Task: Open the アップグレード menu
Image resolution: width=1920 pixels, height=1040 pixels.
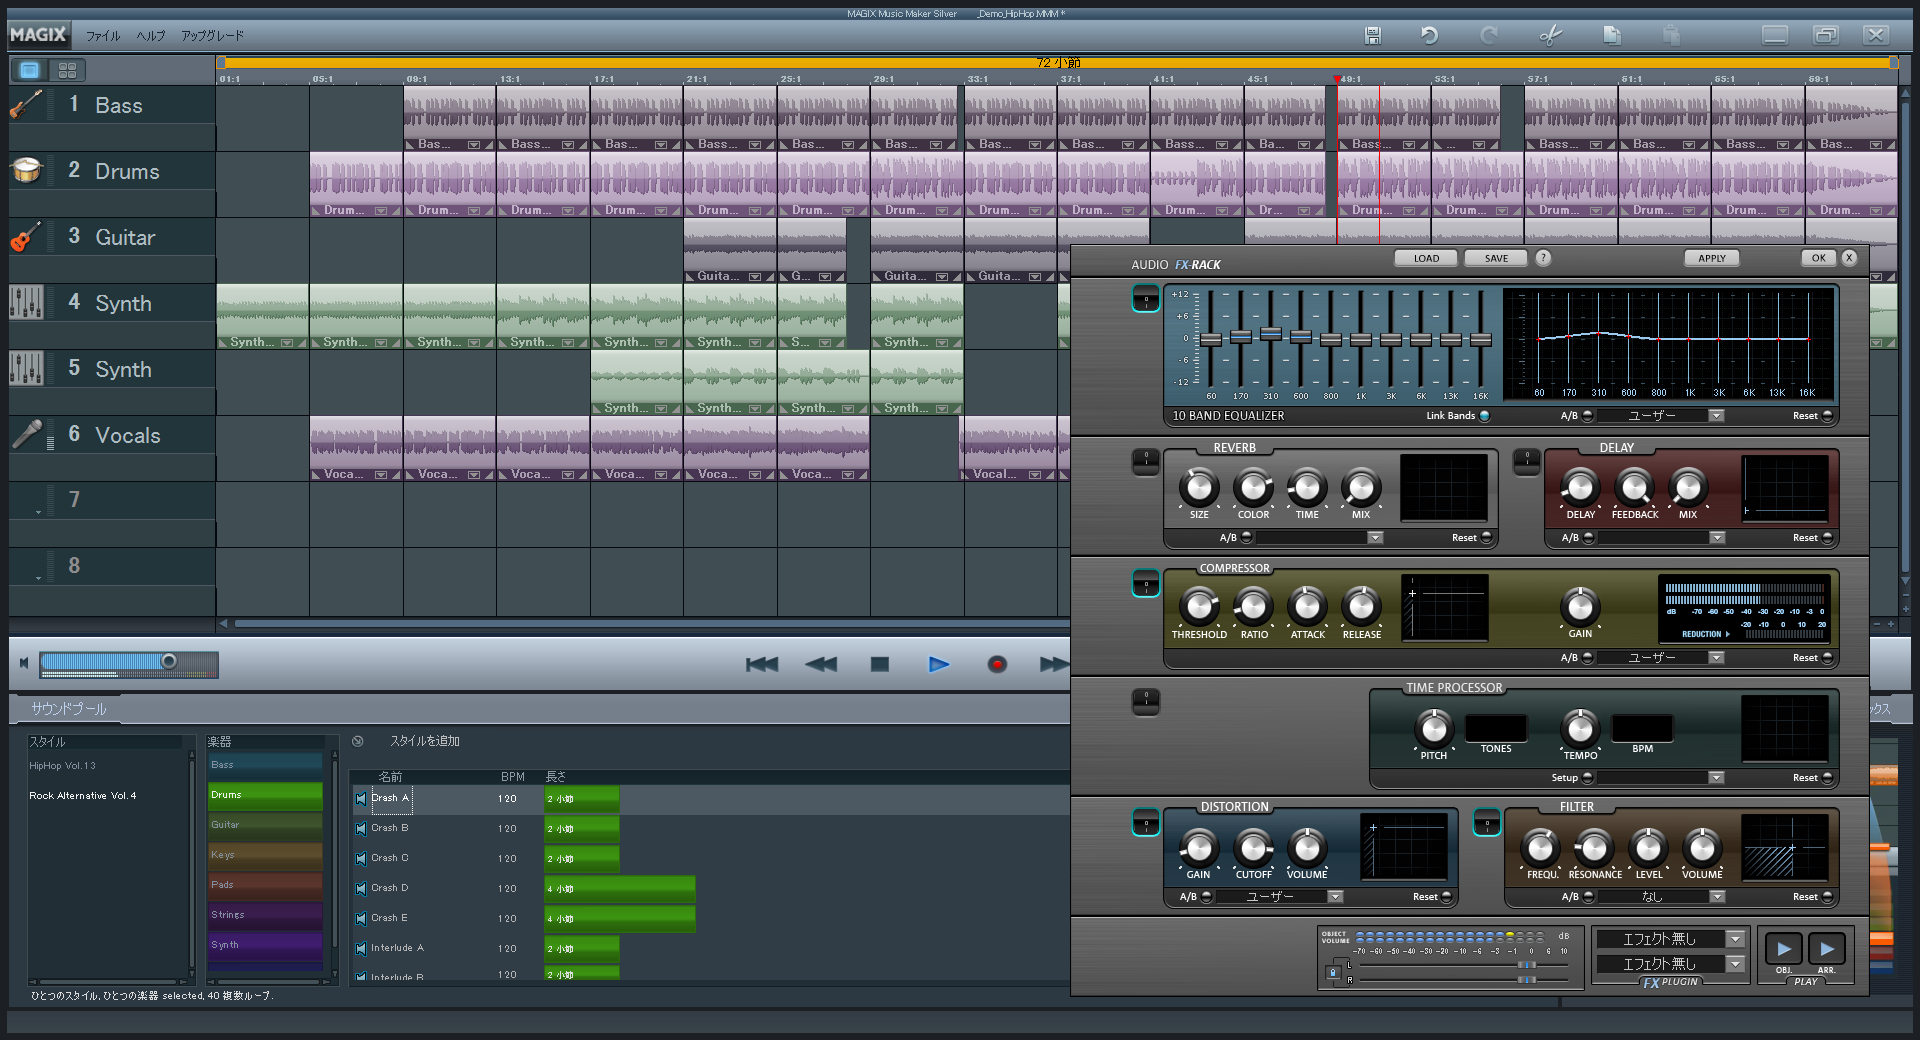Action: click(x=212, y=36)
